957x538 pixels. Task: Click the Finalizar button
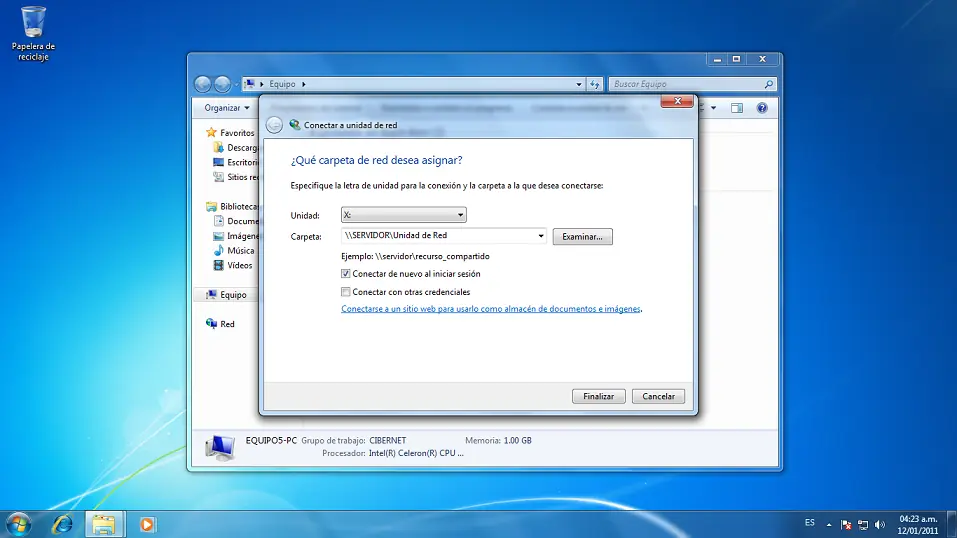click(598, 396)
